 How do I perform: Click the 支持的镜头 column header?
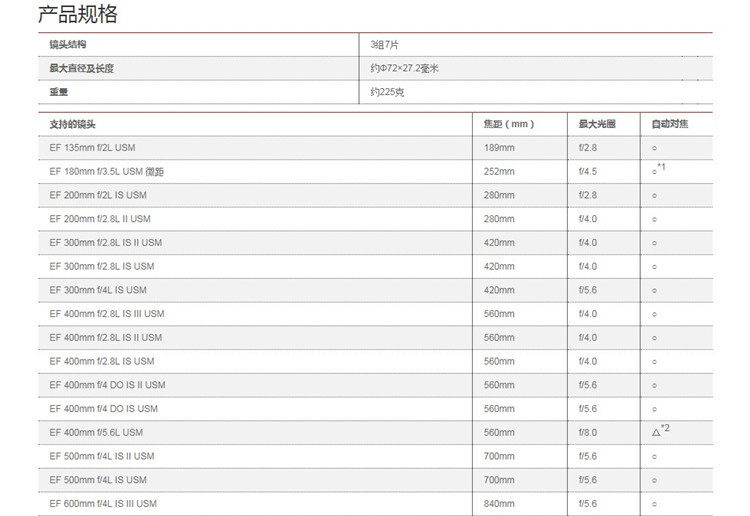pos(72,124)
